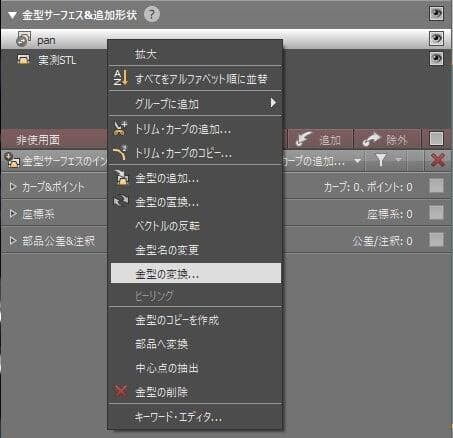
Task: Click the 実測STL item icon
Action: point(23,60)
